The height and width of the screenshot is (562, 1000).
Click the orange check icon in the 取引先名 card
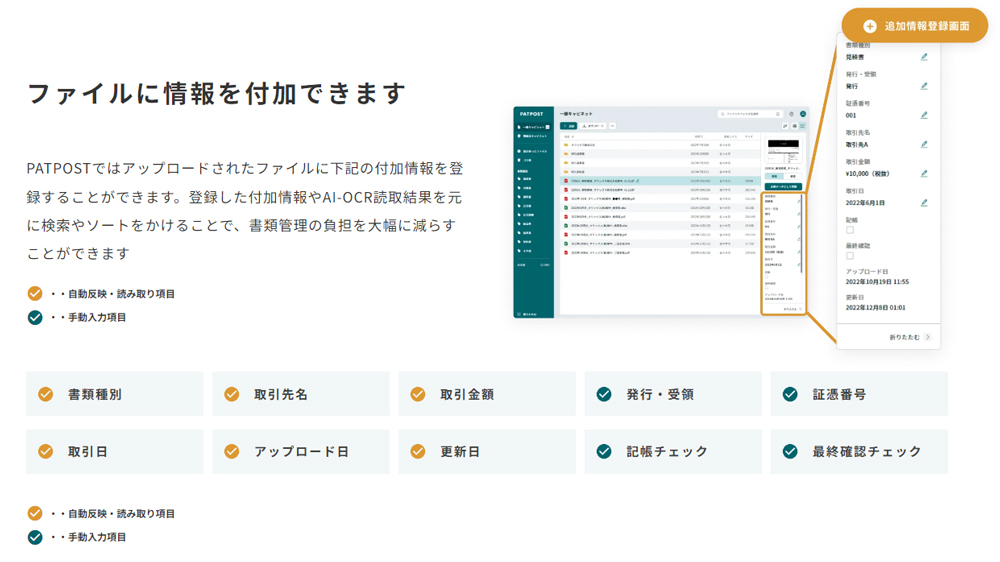coord(232,394)
